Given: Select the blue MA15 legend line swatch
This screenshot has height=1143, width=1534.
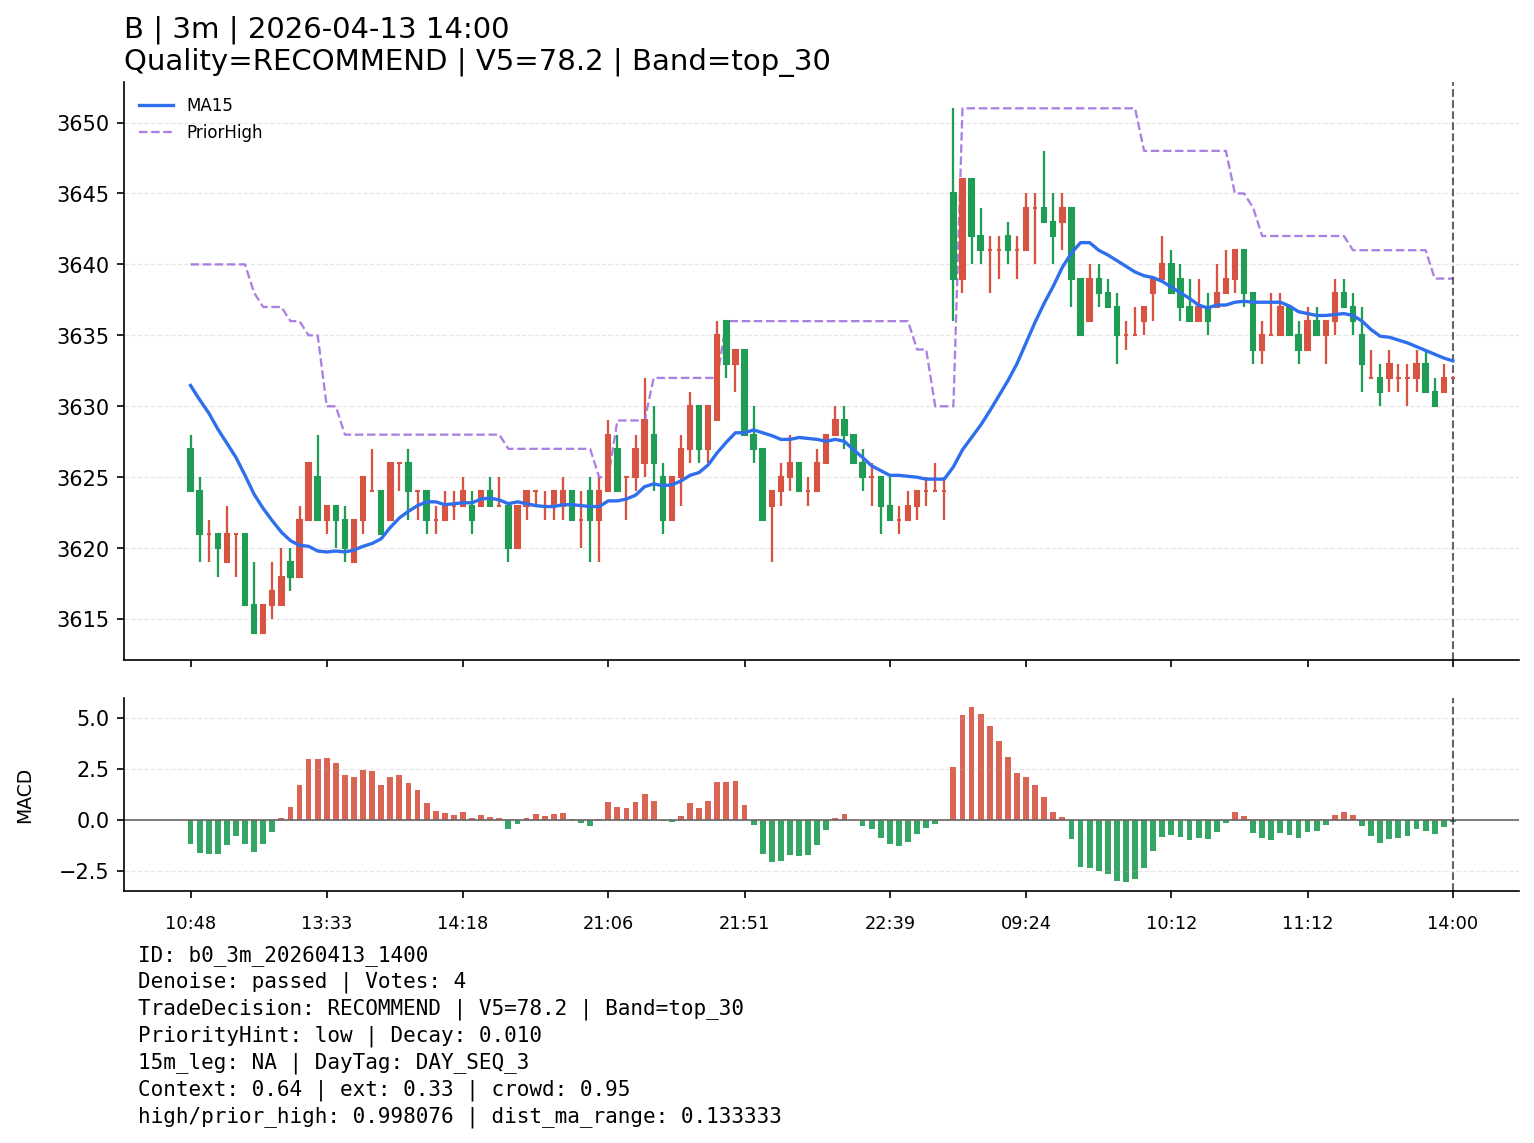Looking at the screenshot, I should coord(156,105).
